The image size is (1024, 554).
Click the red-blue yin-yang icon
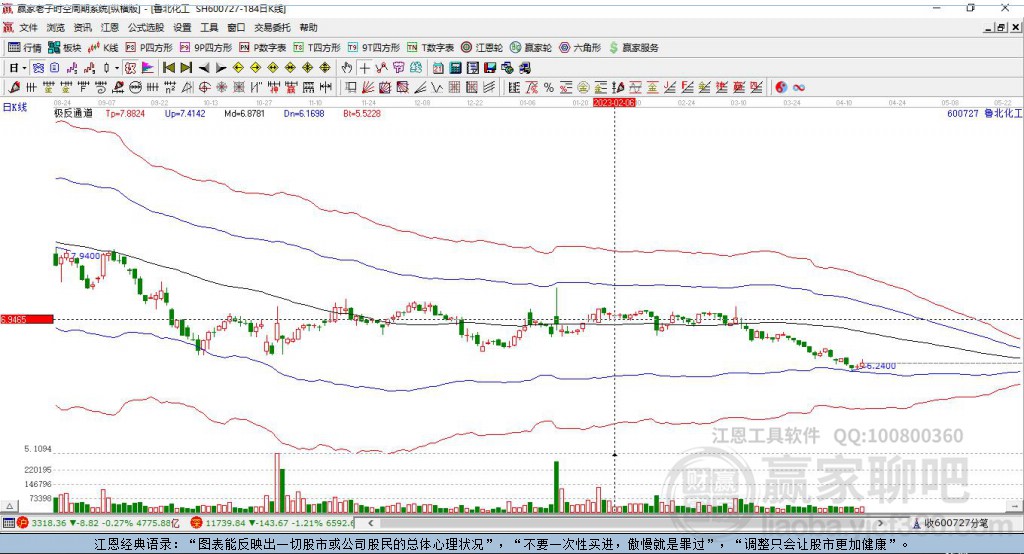click(781, 87)
